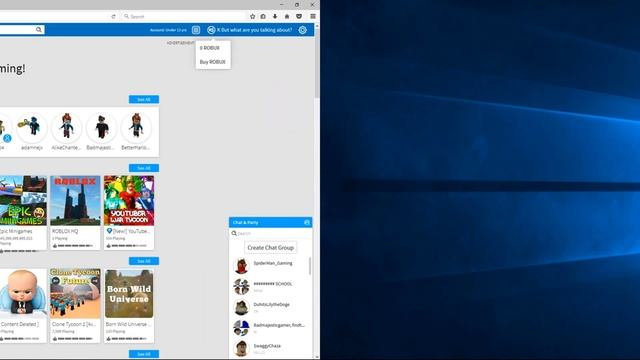Click username 'K but what are you talking about?'
Image resolution: width=640 pixels, height=360 pixels.
point(254,30)
